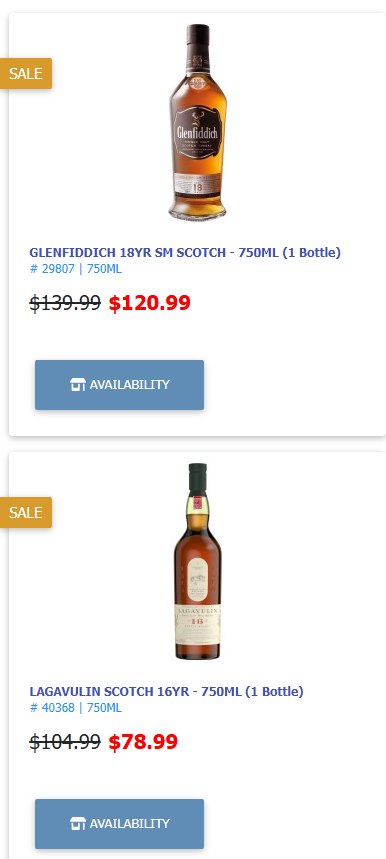Click the SALE badge on Lagavulin card
The height and width of the screenshot is (859, 386).
(26, 512)
